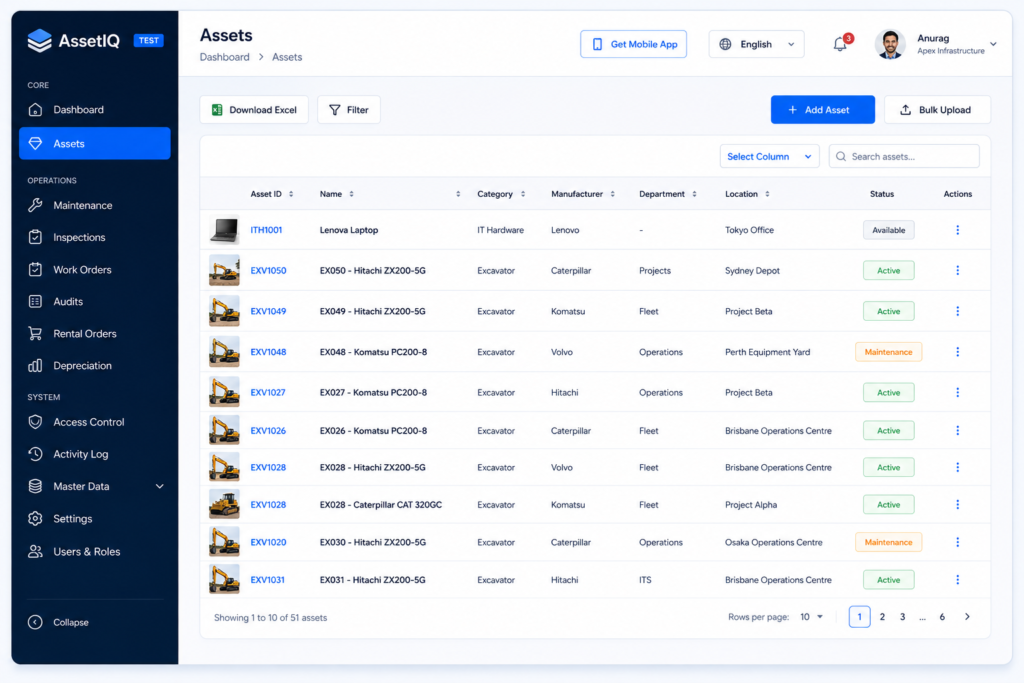Open asset ID link ITH1001
This screenshot has width=1024, height=683.
click(266, 230)
